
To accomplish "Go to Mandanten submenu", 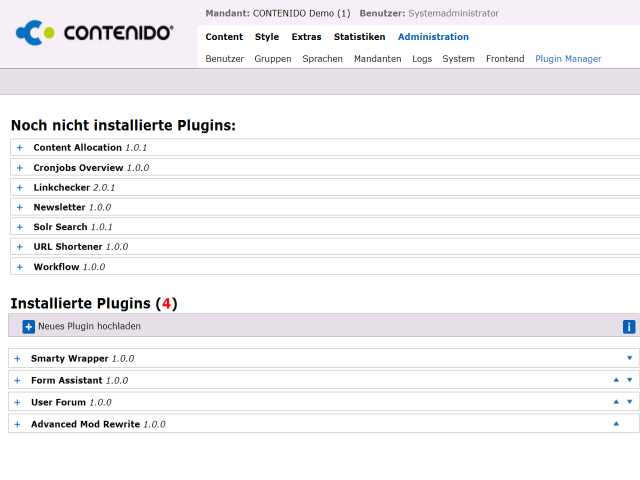I will tap(378, 59).
